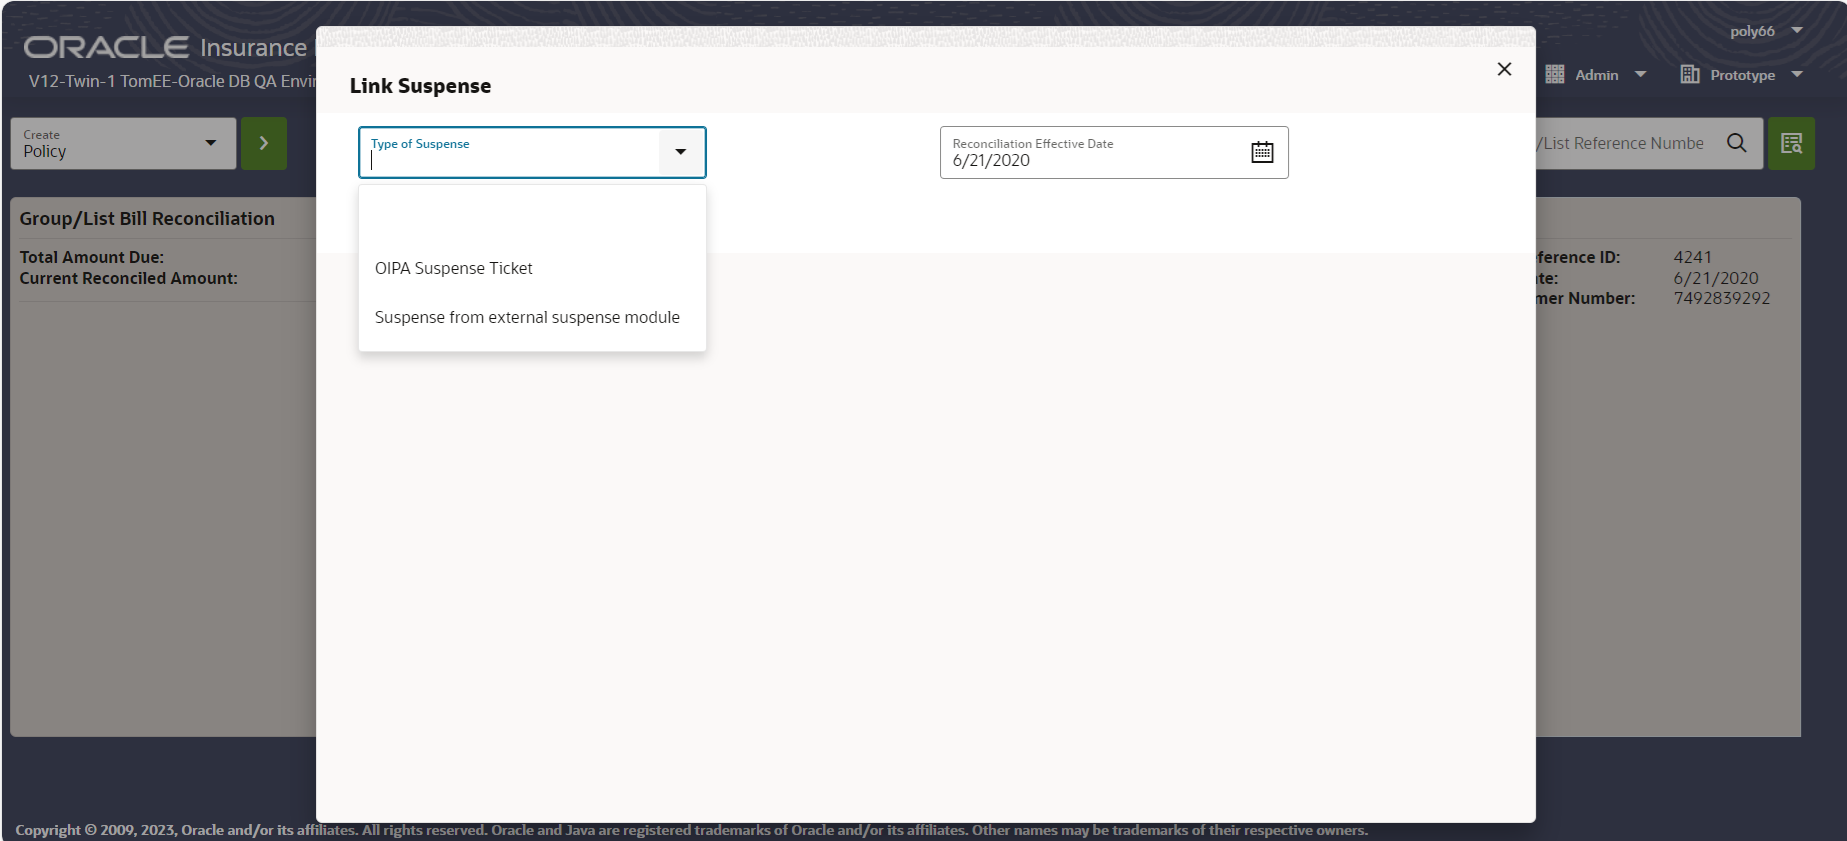Open the green advanced search icon
Image resolution: width=1847 pixels, height=841 pixels.
coord(1791,143)
